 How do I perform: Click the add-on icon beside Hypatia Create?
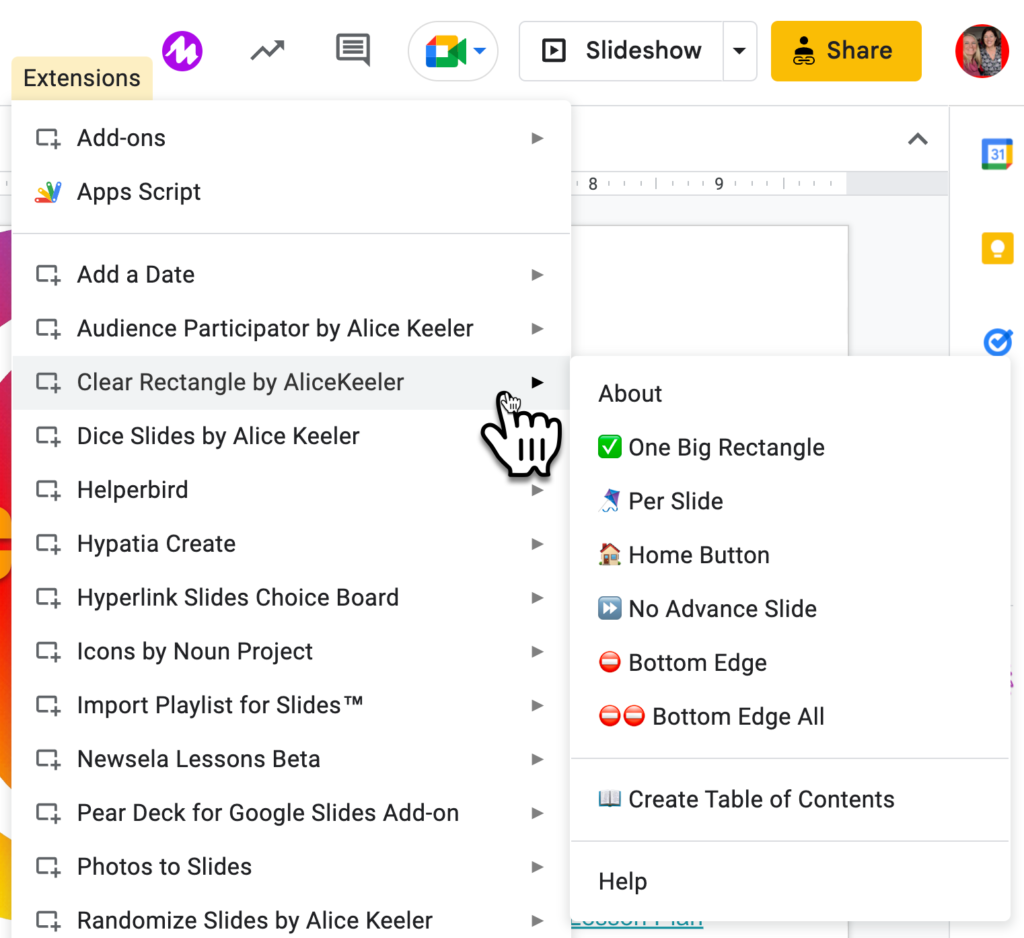pyautogui.click(x=48, y=544)
